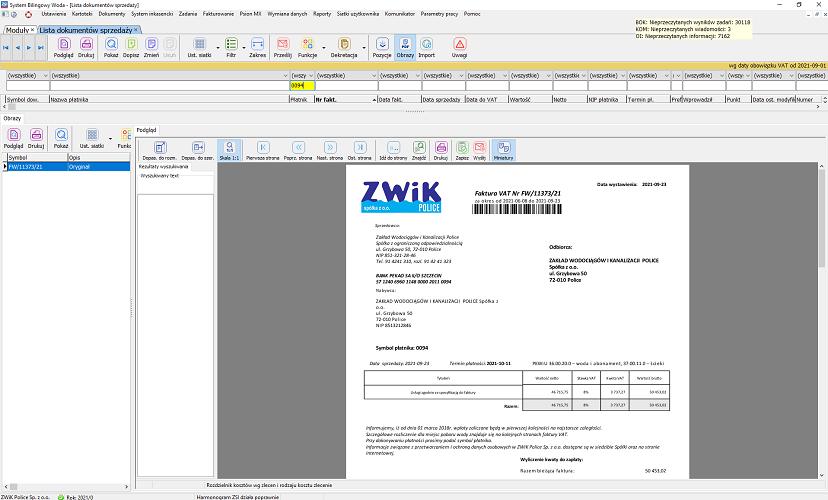
Task: Click Idź do strony icon
Action: [x=393, y=148]
